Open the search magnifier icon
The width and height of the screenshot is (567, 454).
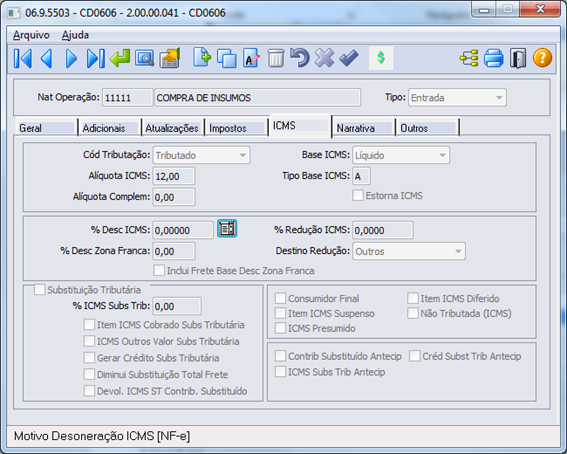click(144, 58)
